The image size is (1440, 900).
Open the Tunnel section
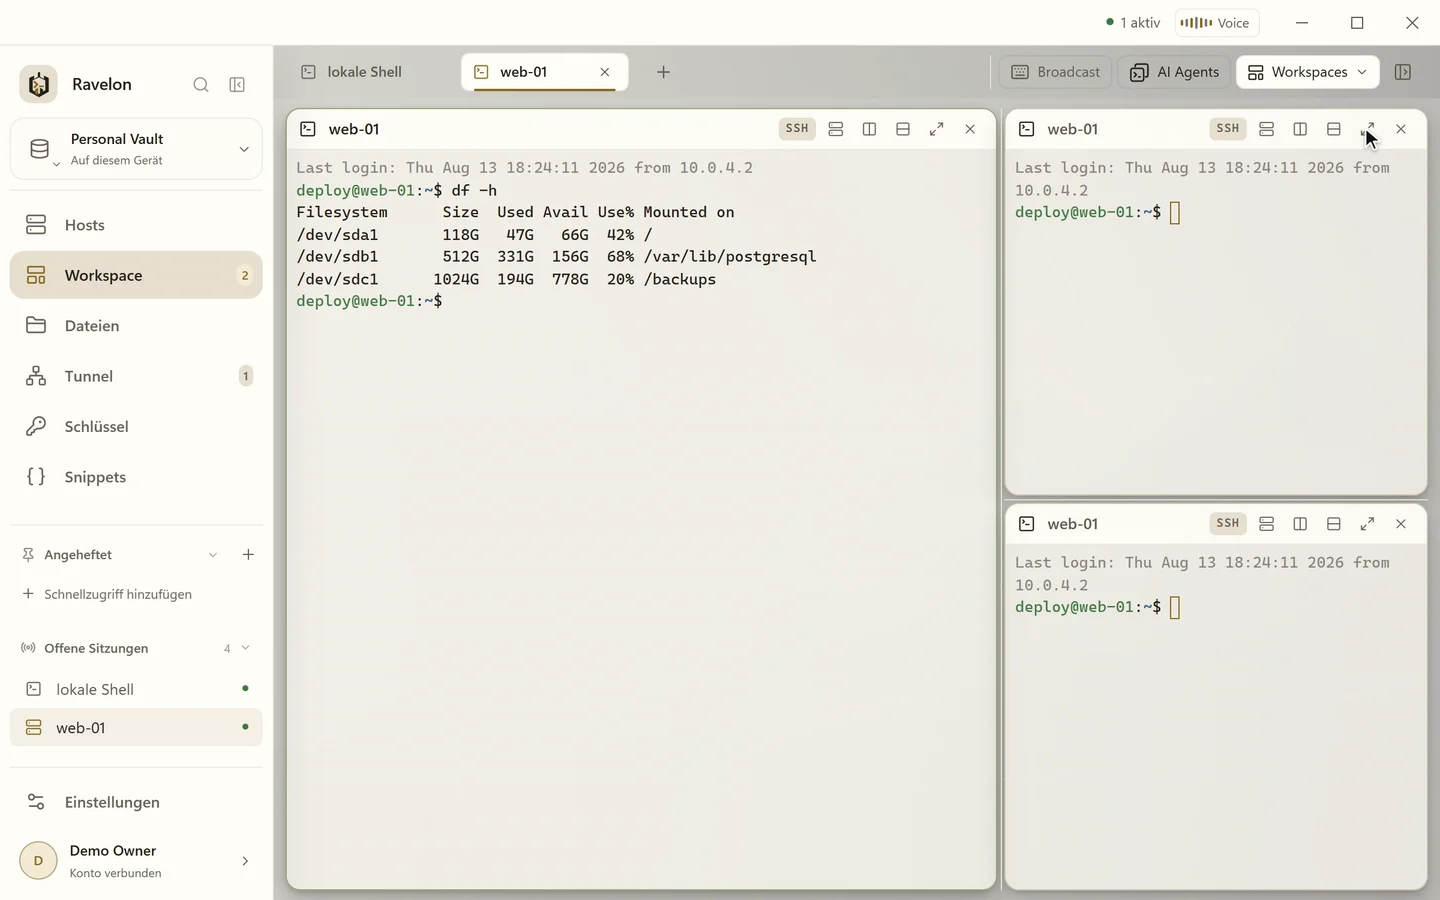click(x=136, y=376)
